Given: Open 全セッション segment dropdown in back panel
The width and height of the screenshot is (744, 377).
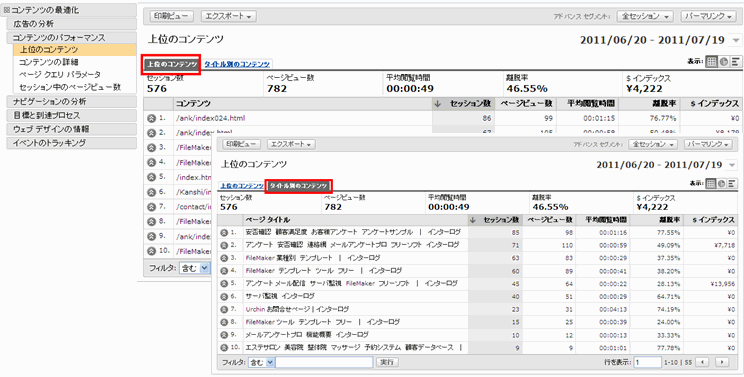Looking at the screenshot, I should (645, 16).
